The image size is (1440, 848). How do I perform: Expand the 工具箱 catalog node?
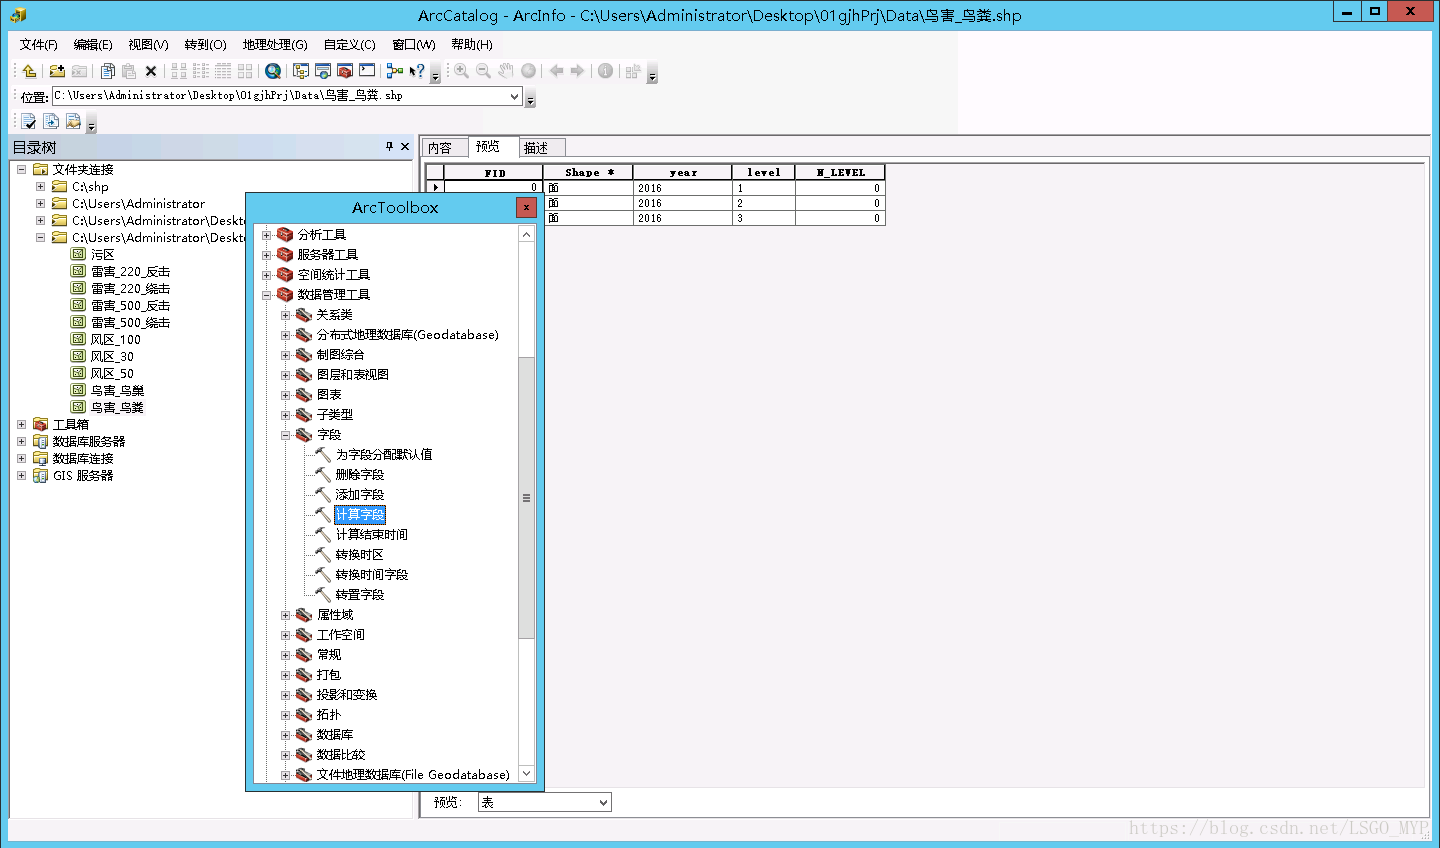coord(22,424)
